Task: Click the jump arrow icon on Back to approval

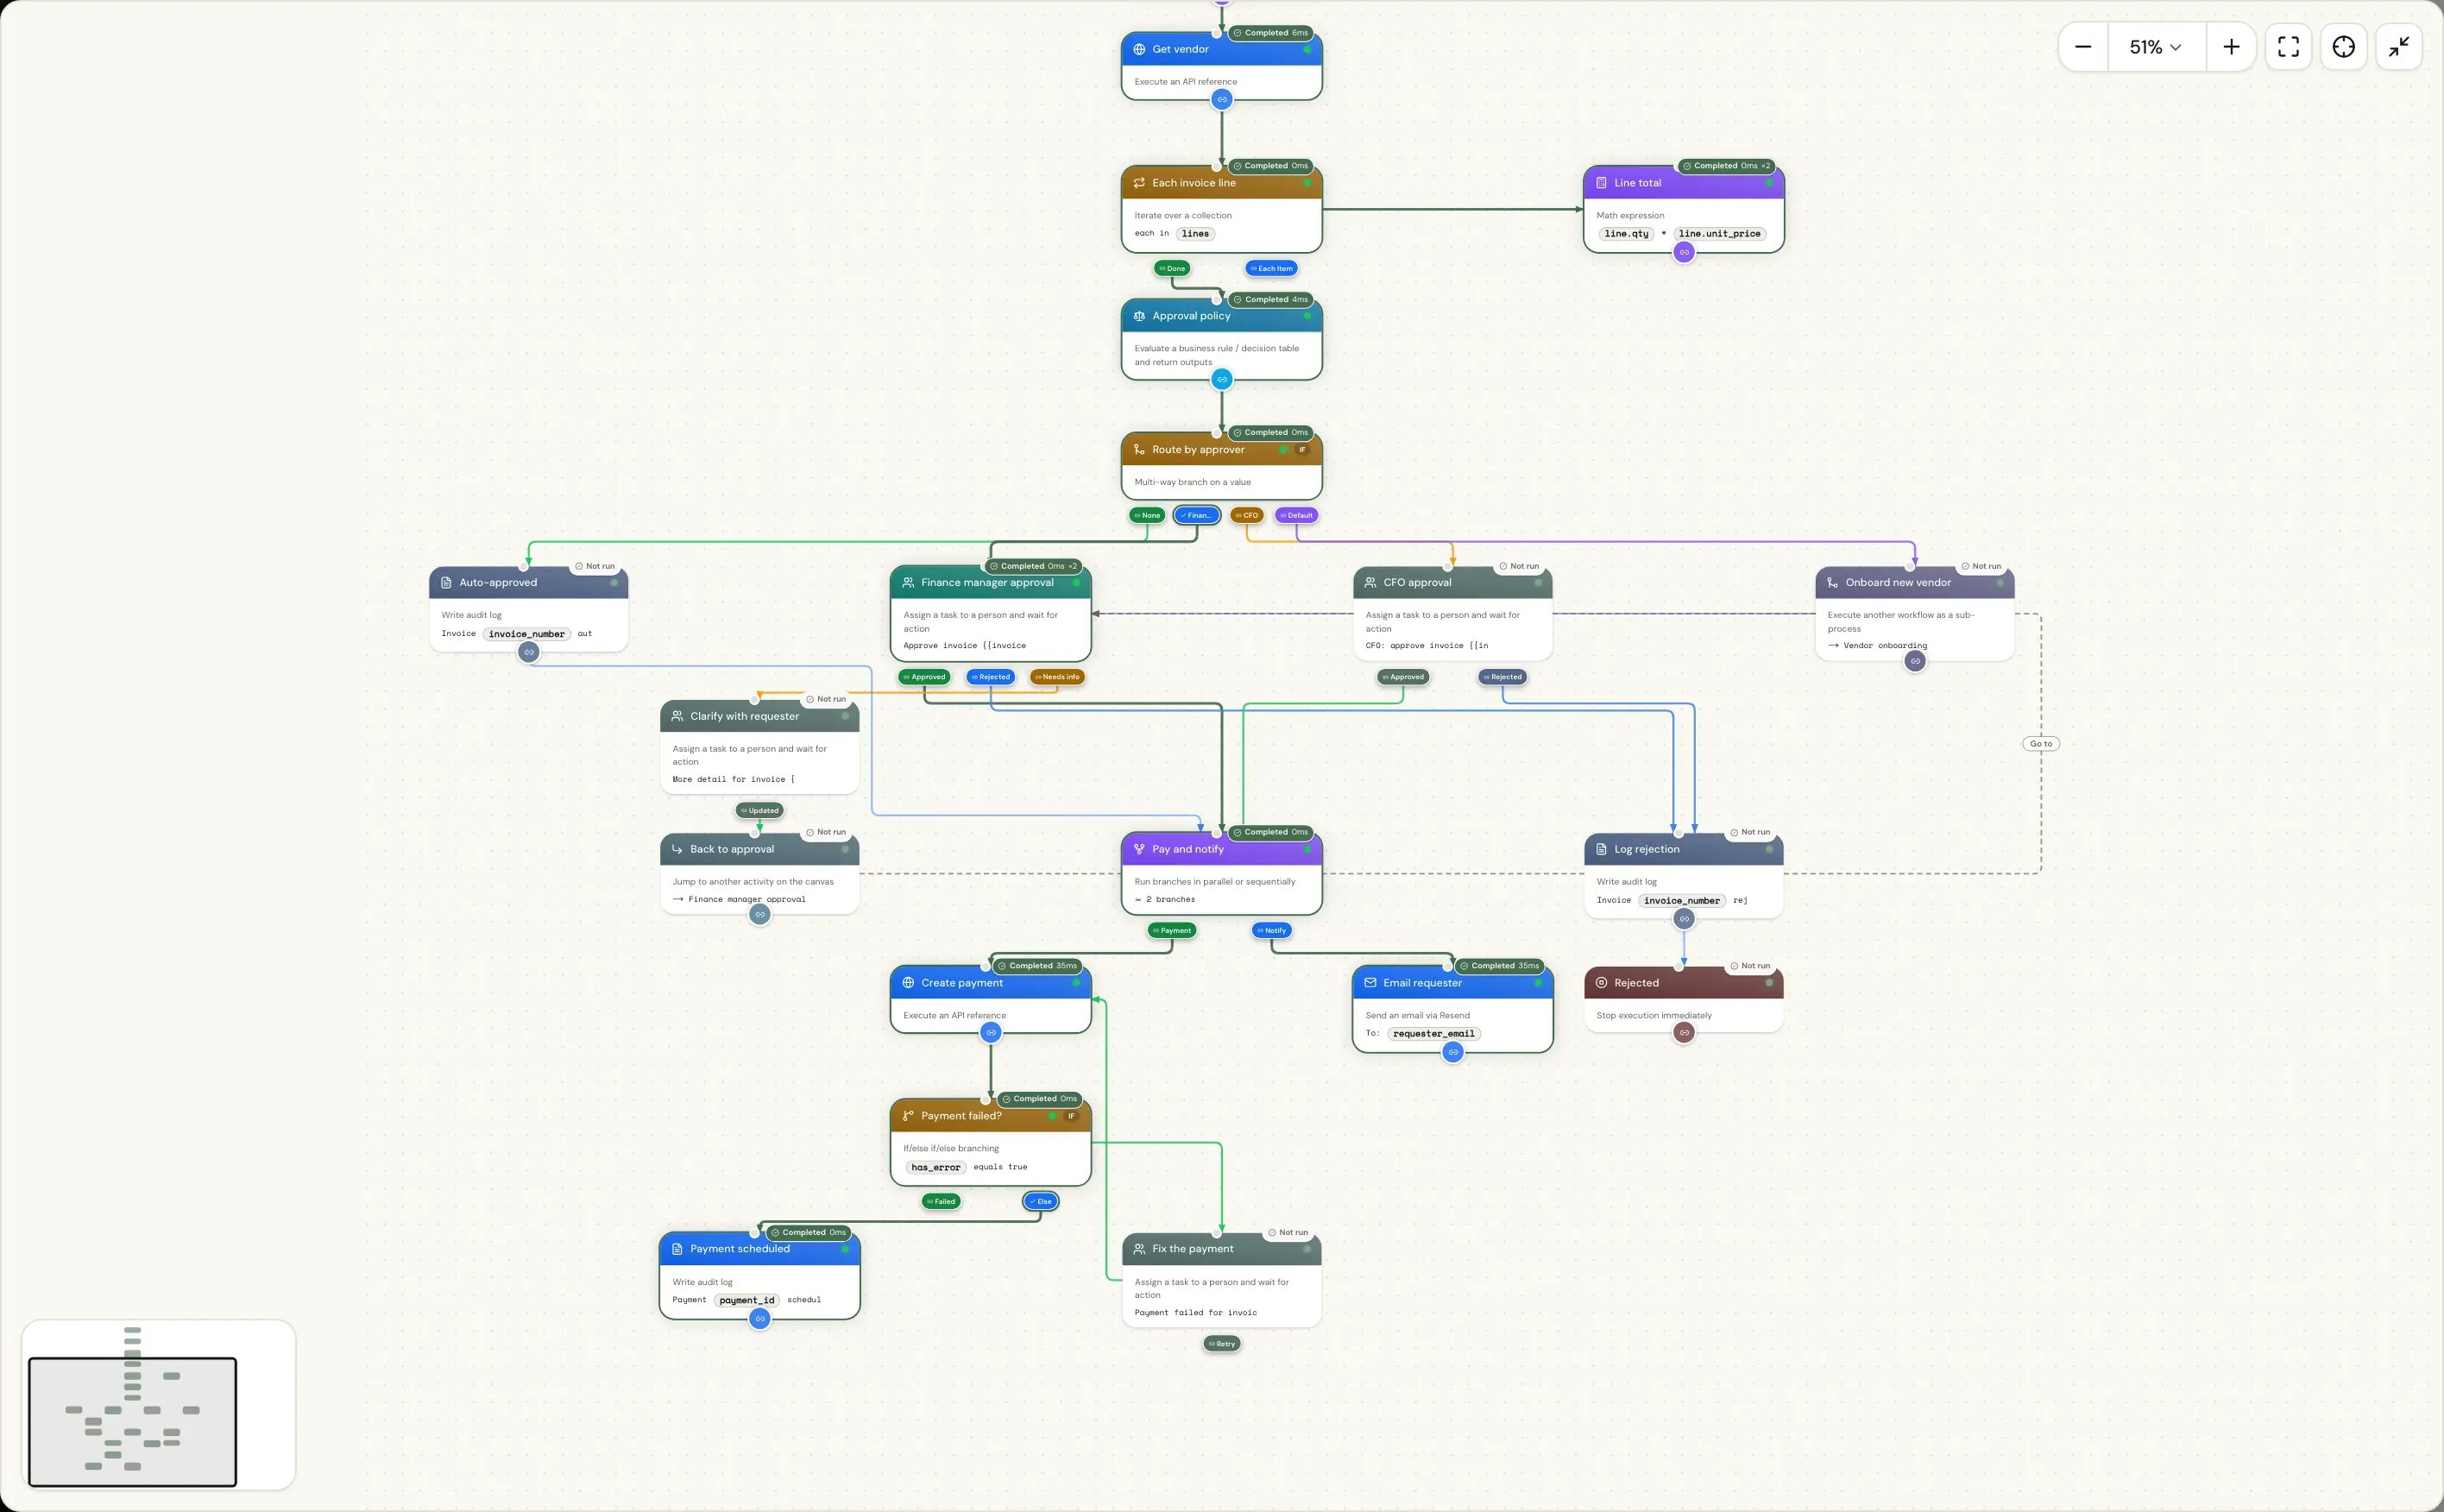Action: pyautogui.click(x=677, y=849)
